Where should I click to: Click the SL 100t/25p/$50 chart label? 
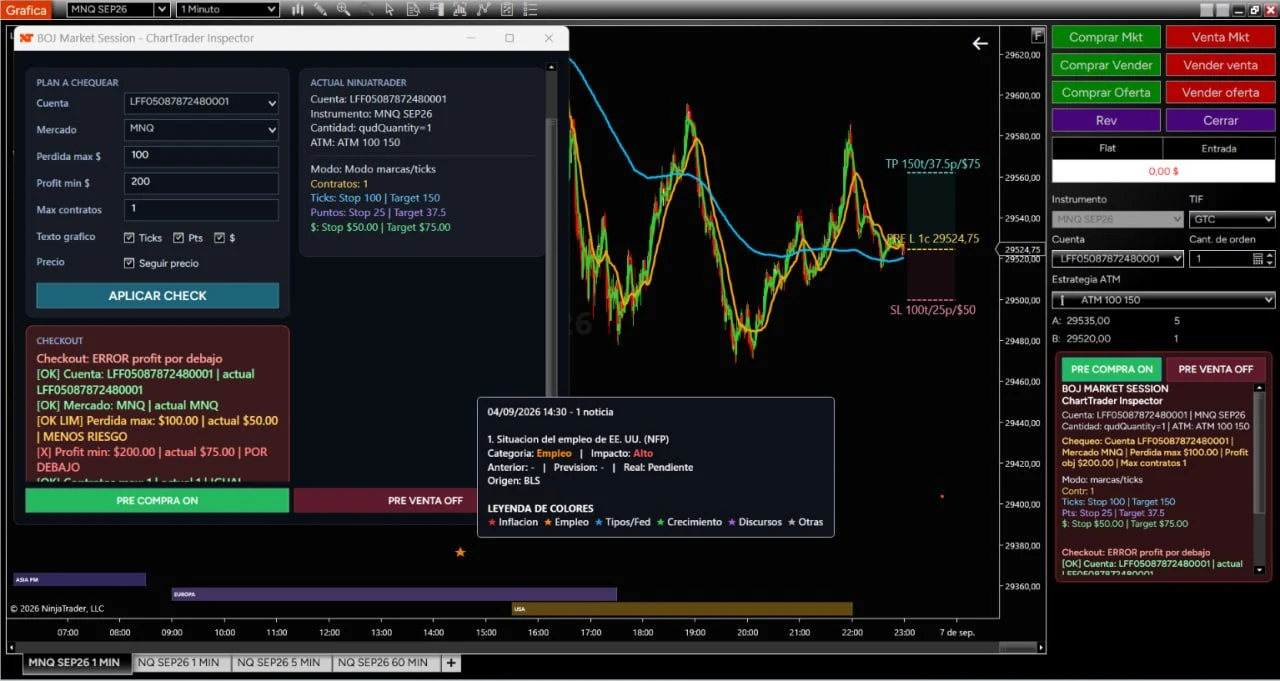click(x=932, y=310)
